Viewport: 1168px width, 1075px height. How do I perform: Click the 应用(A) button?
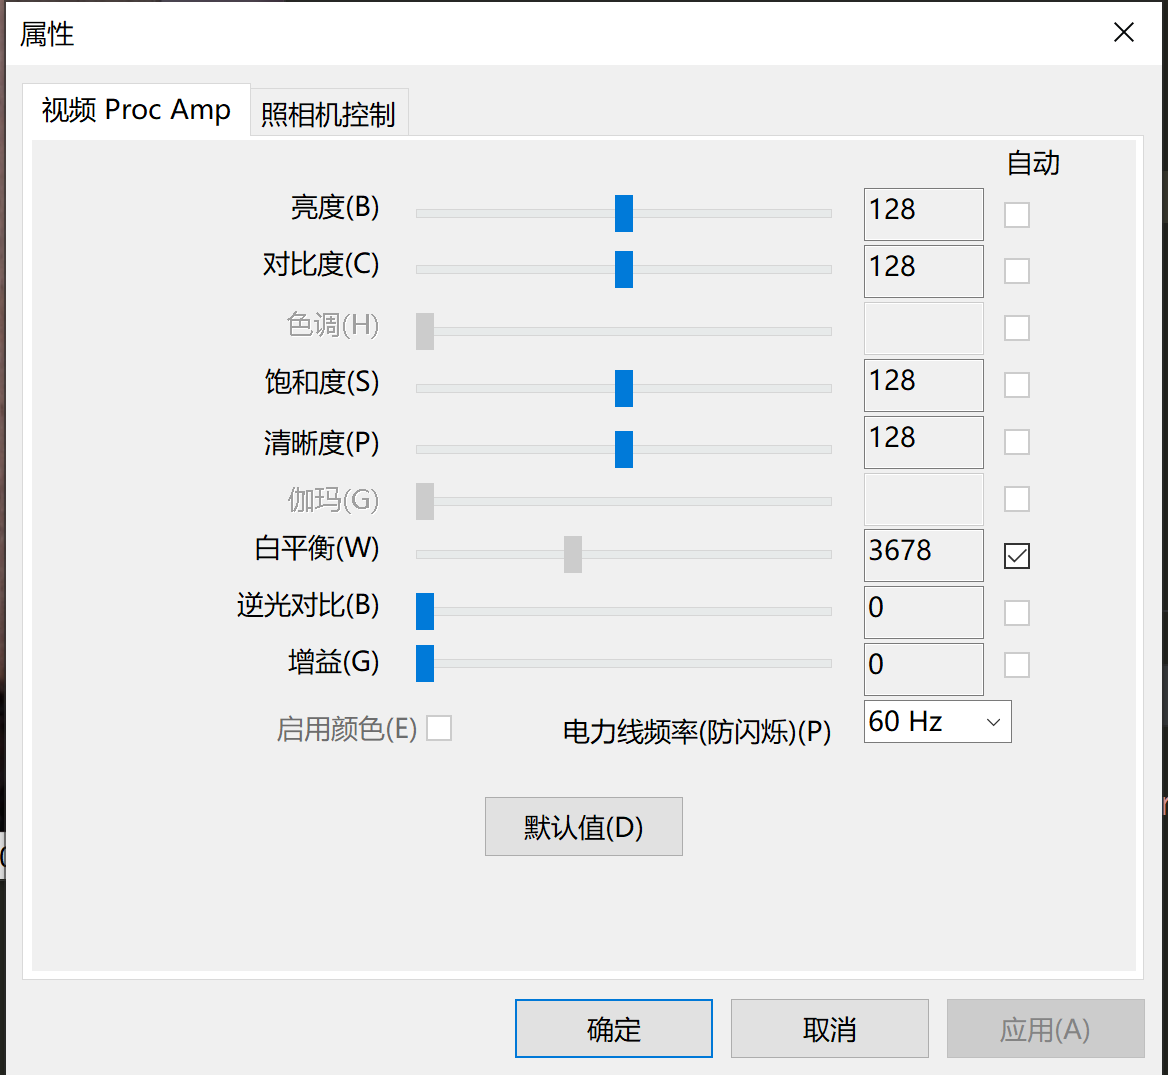coord(1045,1028)
